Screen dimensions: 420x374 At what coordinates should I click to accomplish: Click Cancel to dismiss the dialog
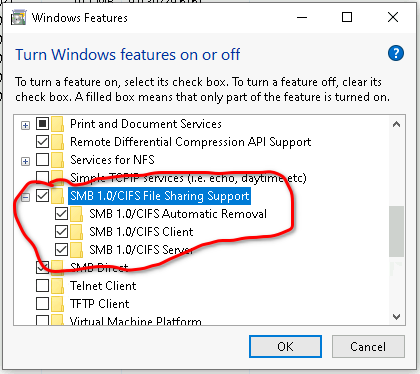point(368,347)
